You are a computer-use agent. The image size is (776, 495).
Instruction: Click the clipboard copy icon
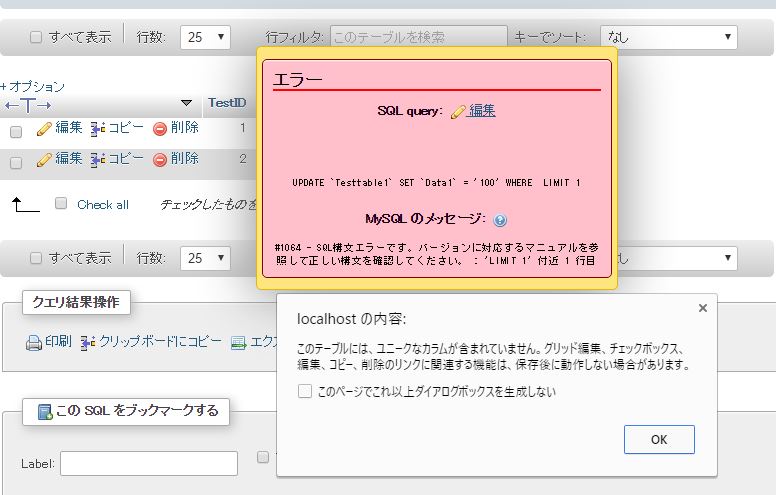pyautogui.click(x=88, y=343)
